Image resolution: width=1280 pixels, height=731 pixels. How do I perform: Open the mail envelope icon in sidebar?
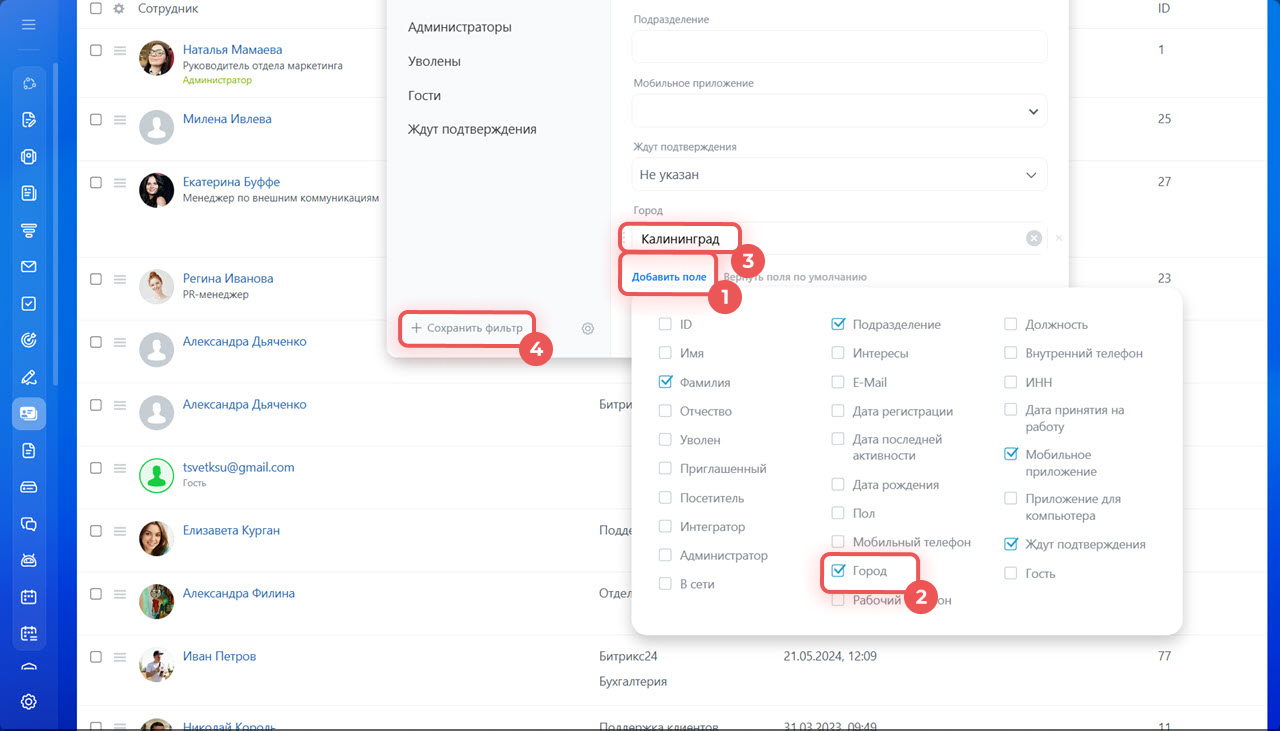(28, 267)
